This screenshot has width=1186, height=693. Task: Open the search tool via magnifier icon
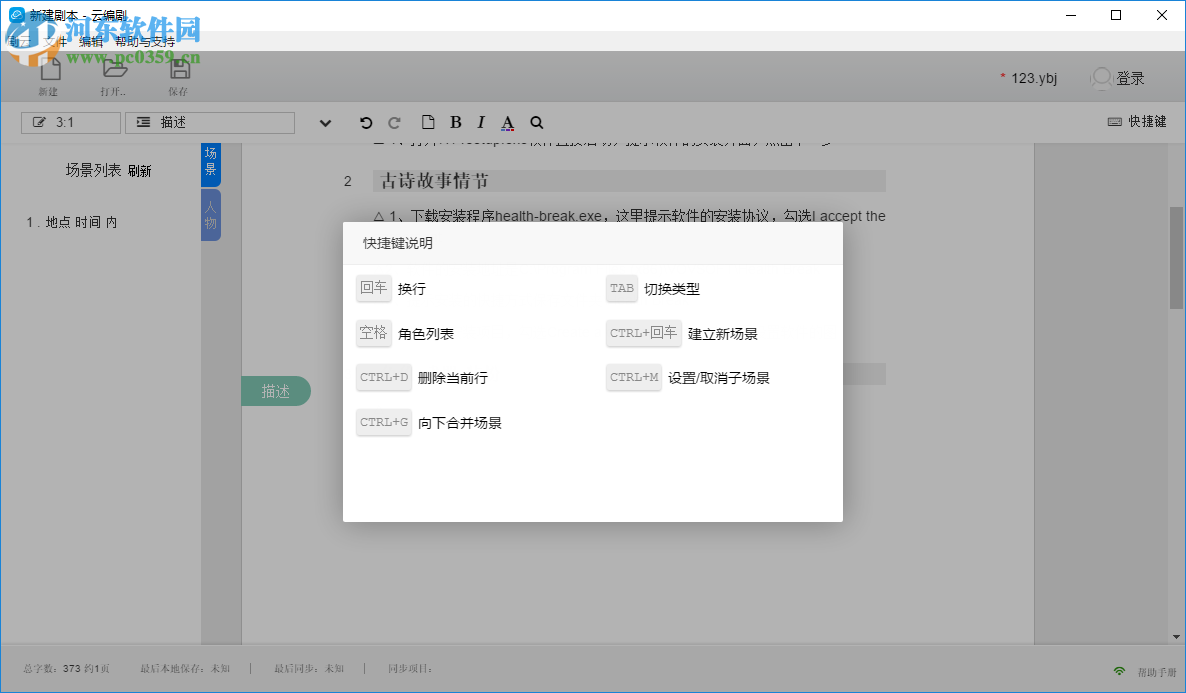pos(536,122)
